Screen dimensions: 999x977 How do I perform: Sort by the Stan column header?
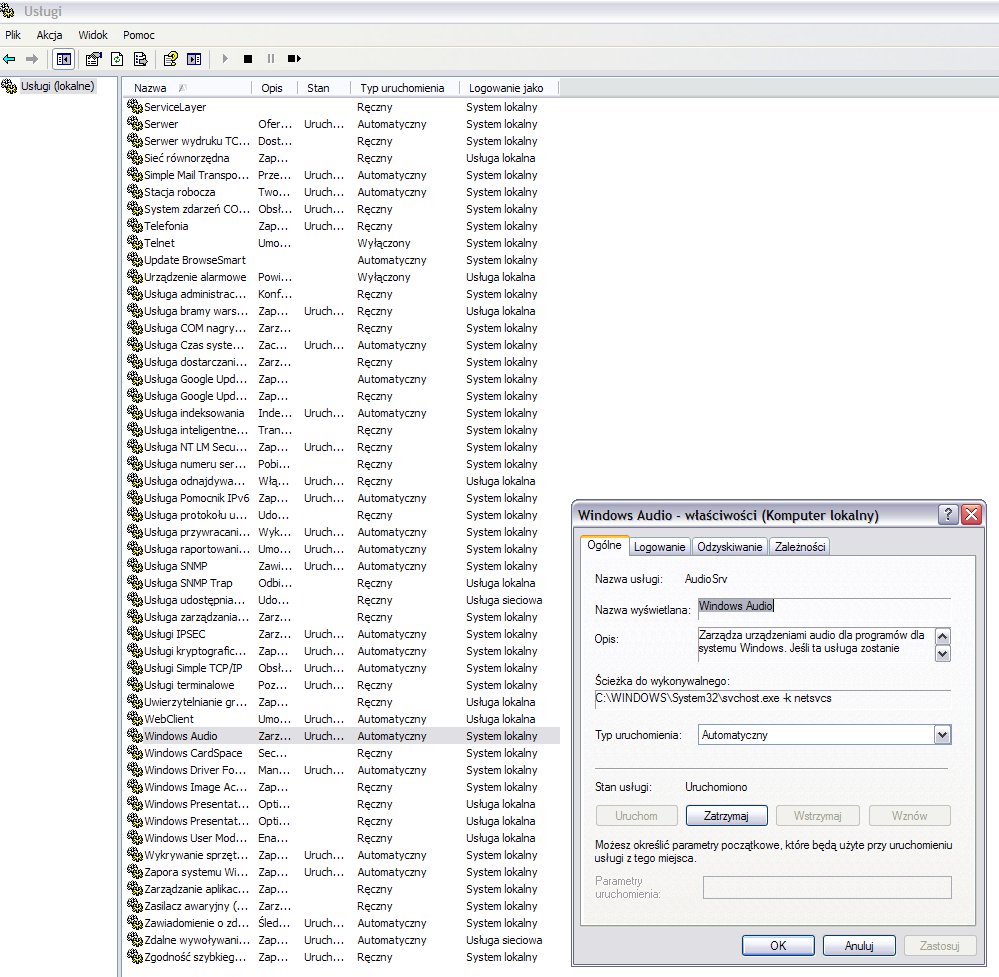(x=324, y=88)
